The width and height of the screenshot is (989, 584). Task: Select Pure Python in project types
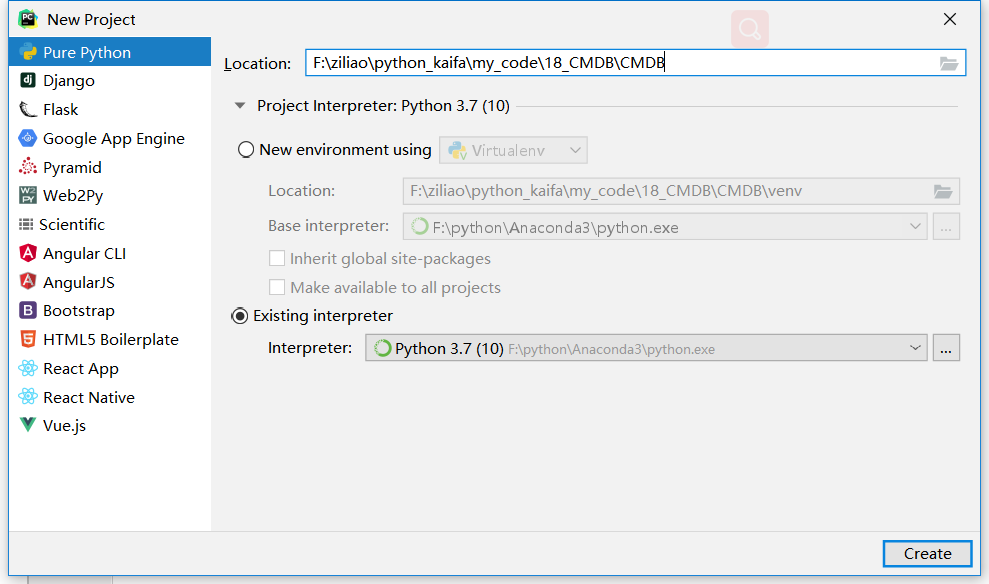pos(110,52)
